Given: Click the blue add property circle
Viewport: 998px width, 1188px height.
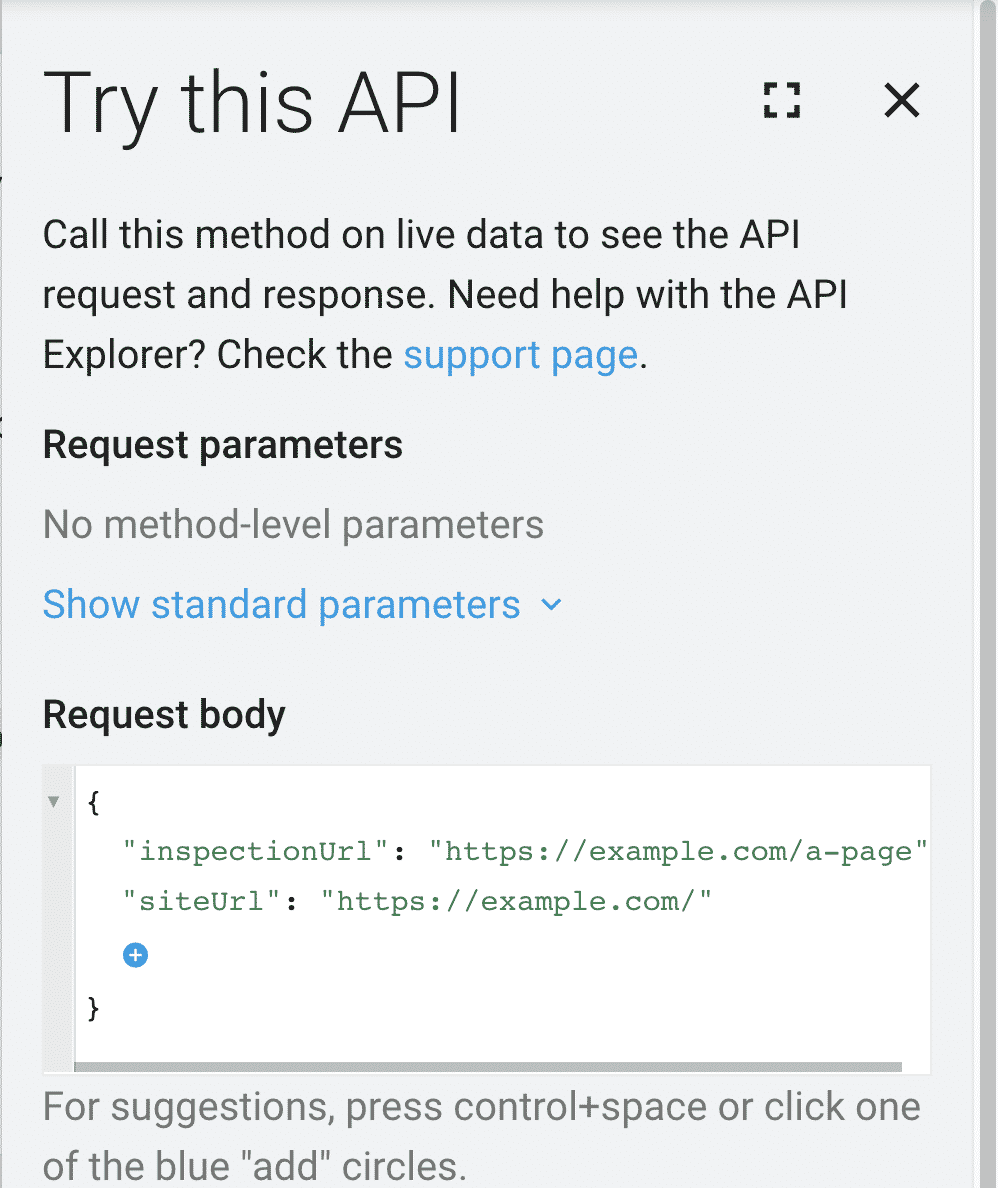Looking at the screenshot, I should point(136,955).
